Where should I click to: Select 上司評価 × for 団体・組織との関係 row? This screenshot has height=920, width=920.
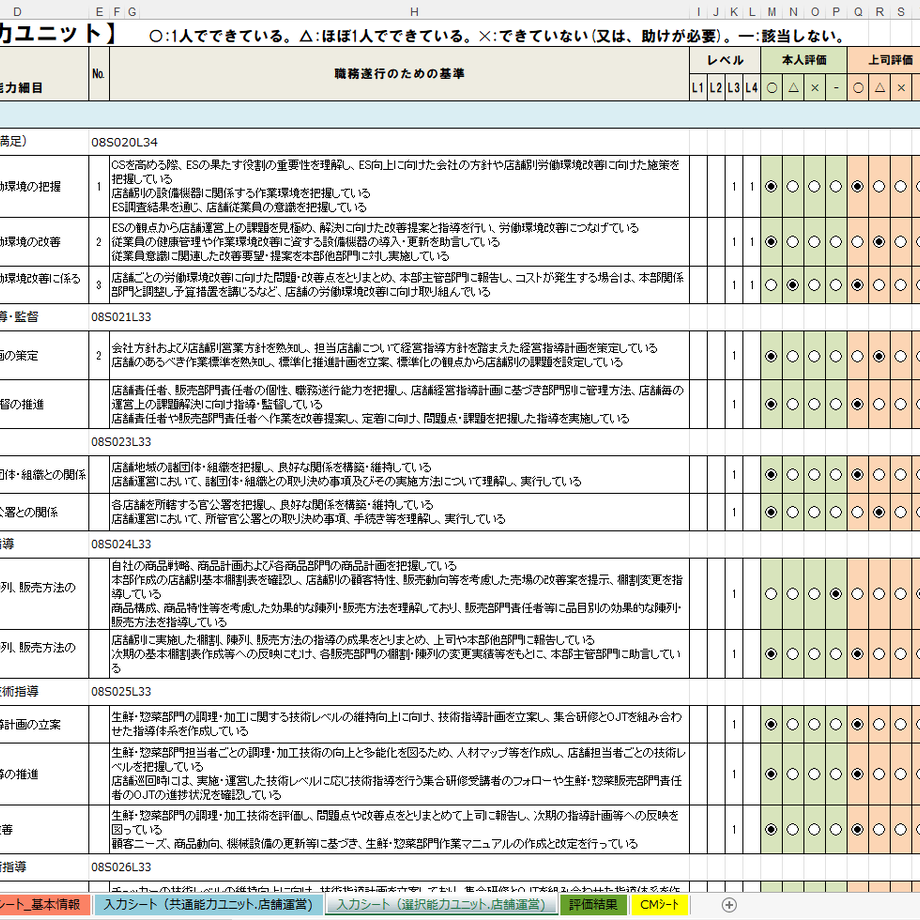pyautogui.click(x=901, y=475)
